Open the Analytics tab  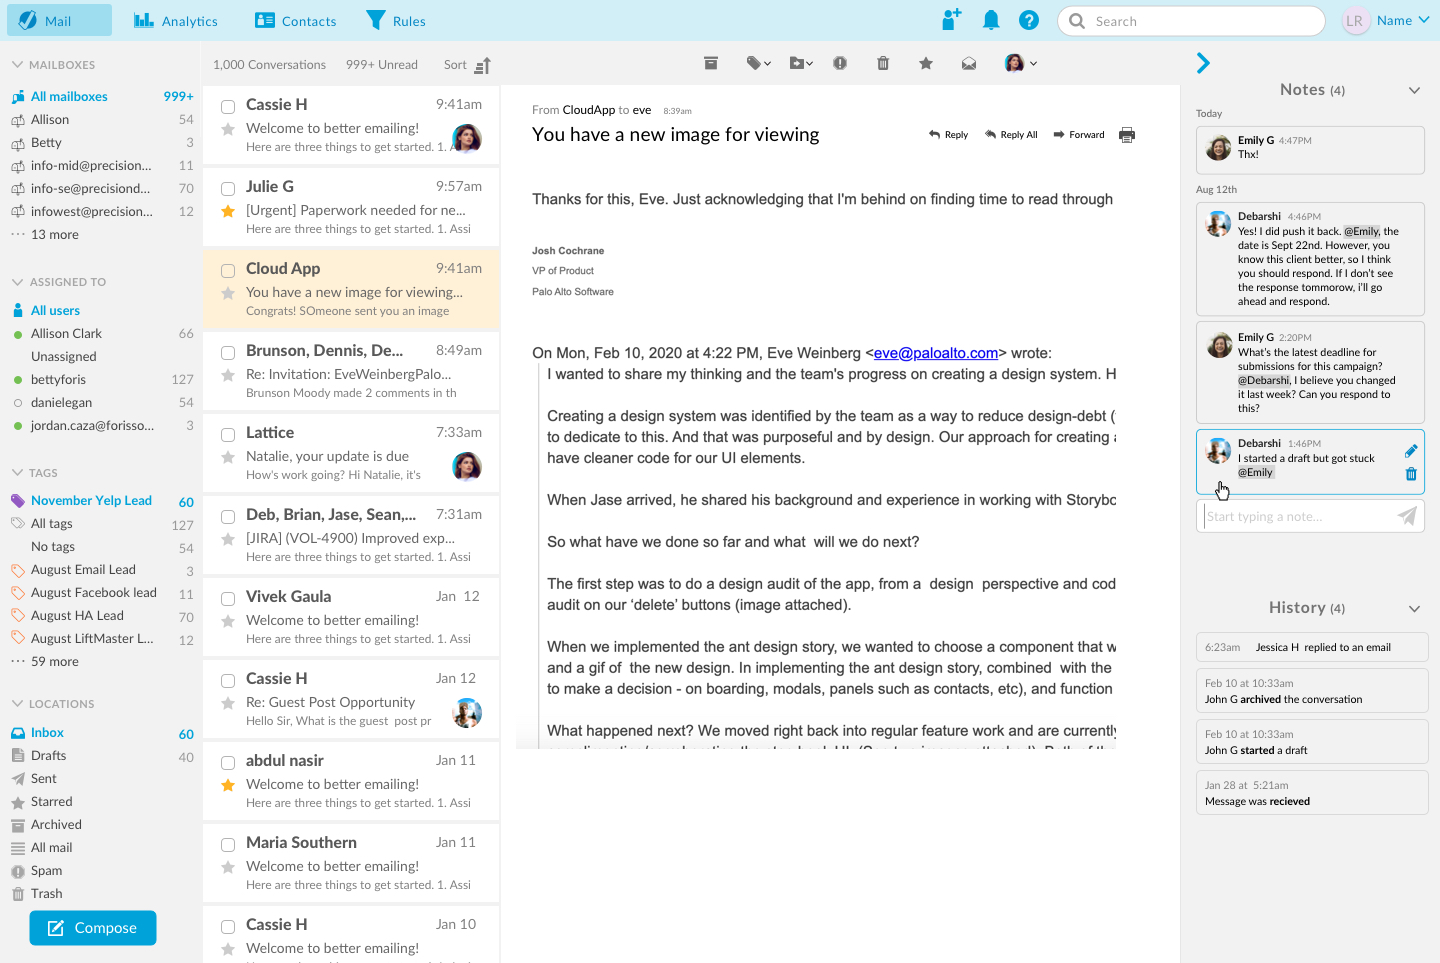(x=176, y=20)
